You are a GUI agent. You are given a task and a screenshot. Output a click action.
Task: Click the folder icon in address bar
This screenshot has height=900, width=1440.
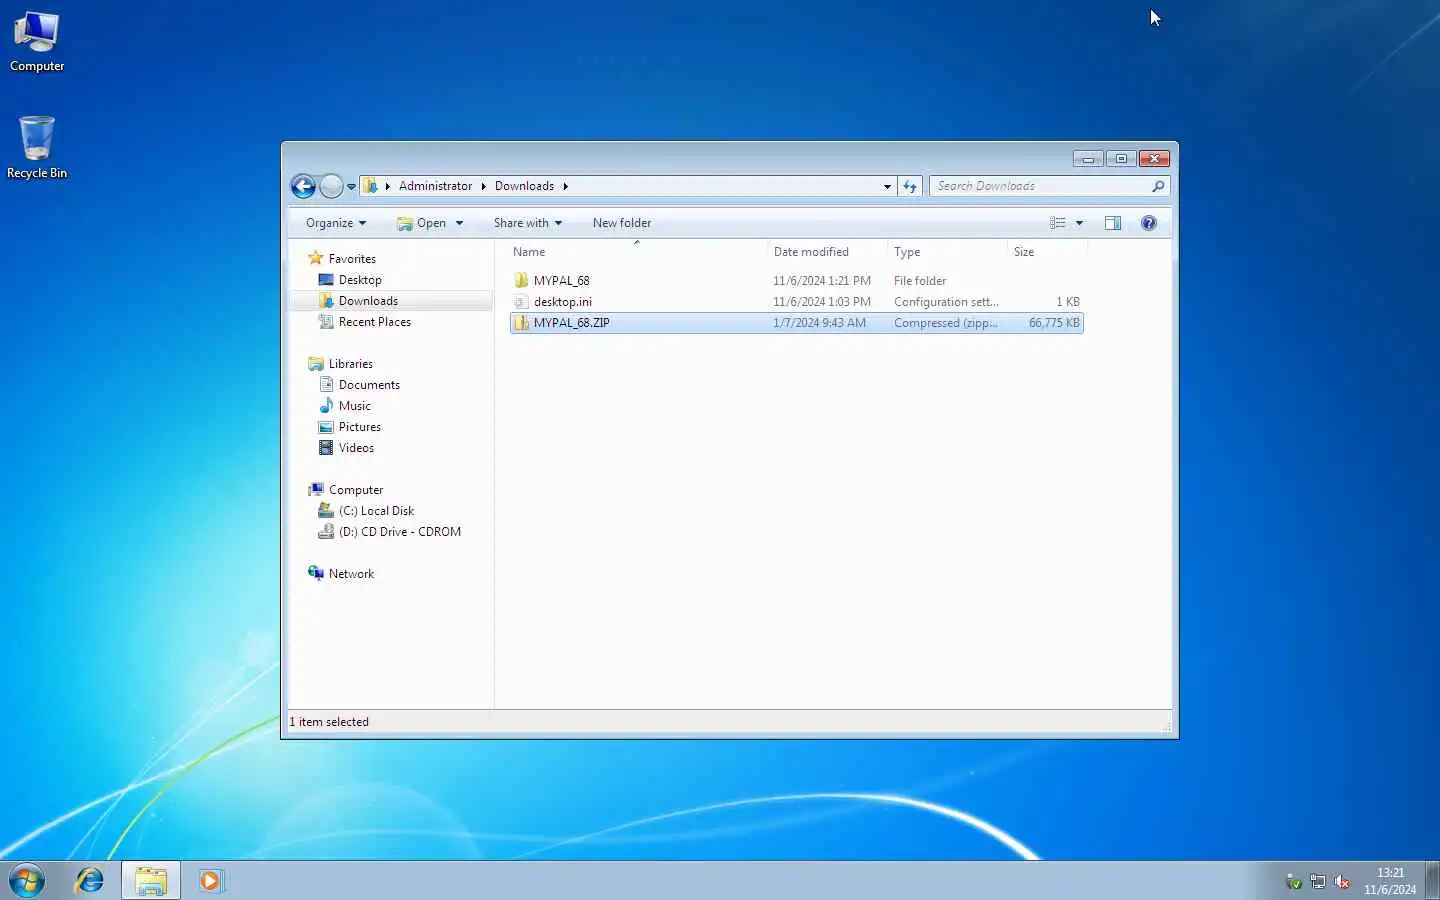(370, 186)
